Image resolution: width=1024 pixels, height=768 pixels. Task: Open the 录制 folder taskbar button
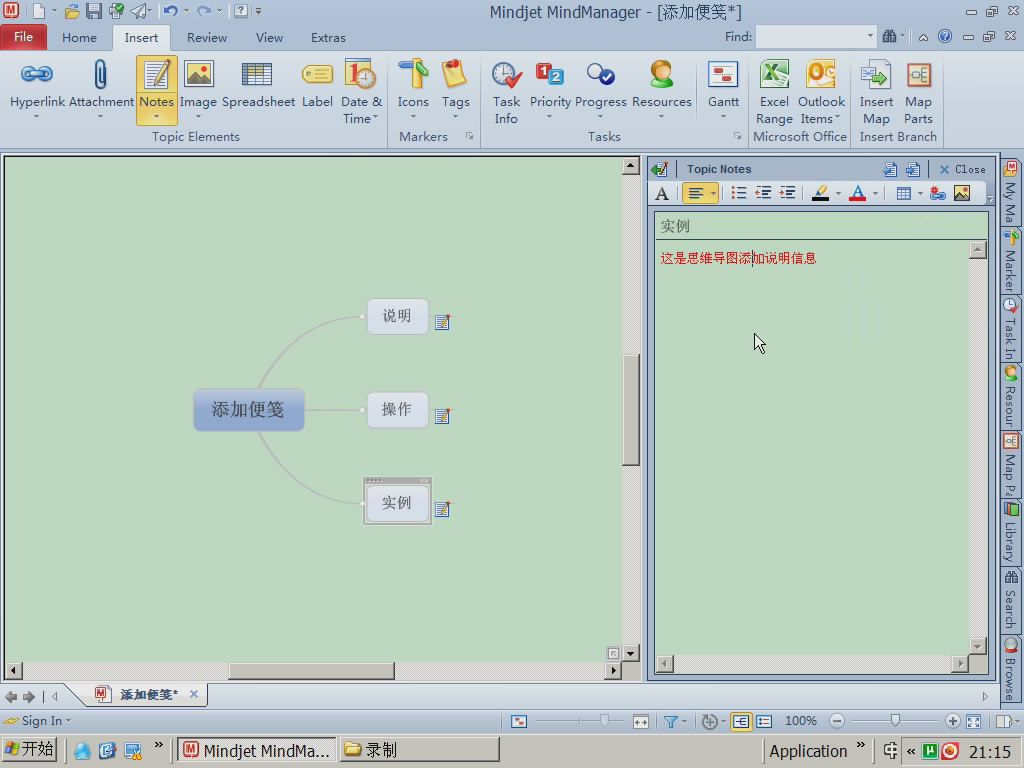pos(419,750)
